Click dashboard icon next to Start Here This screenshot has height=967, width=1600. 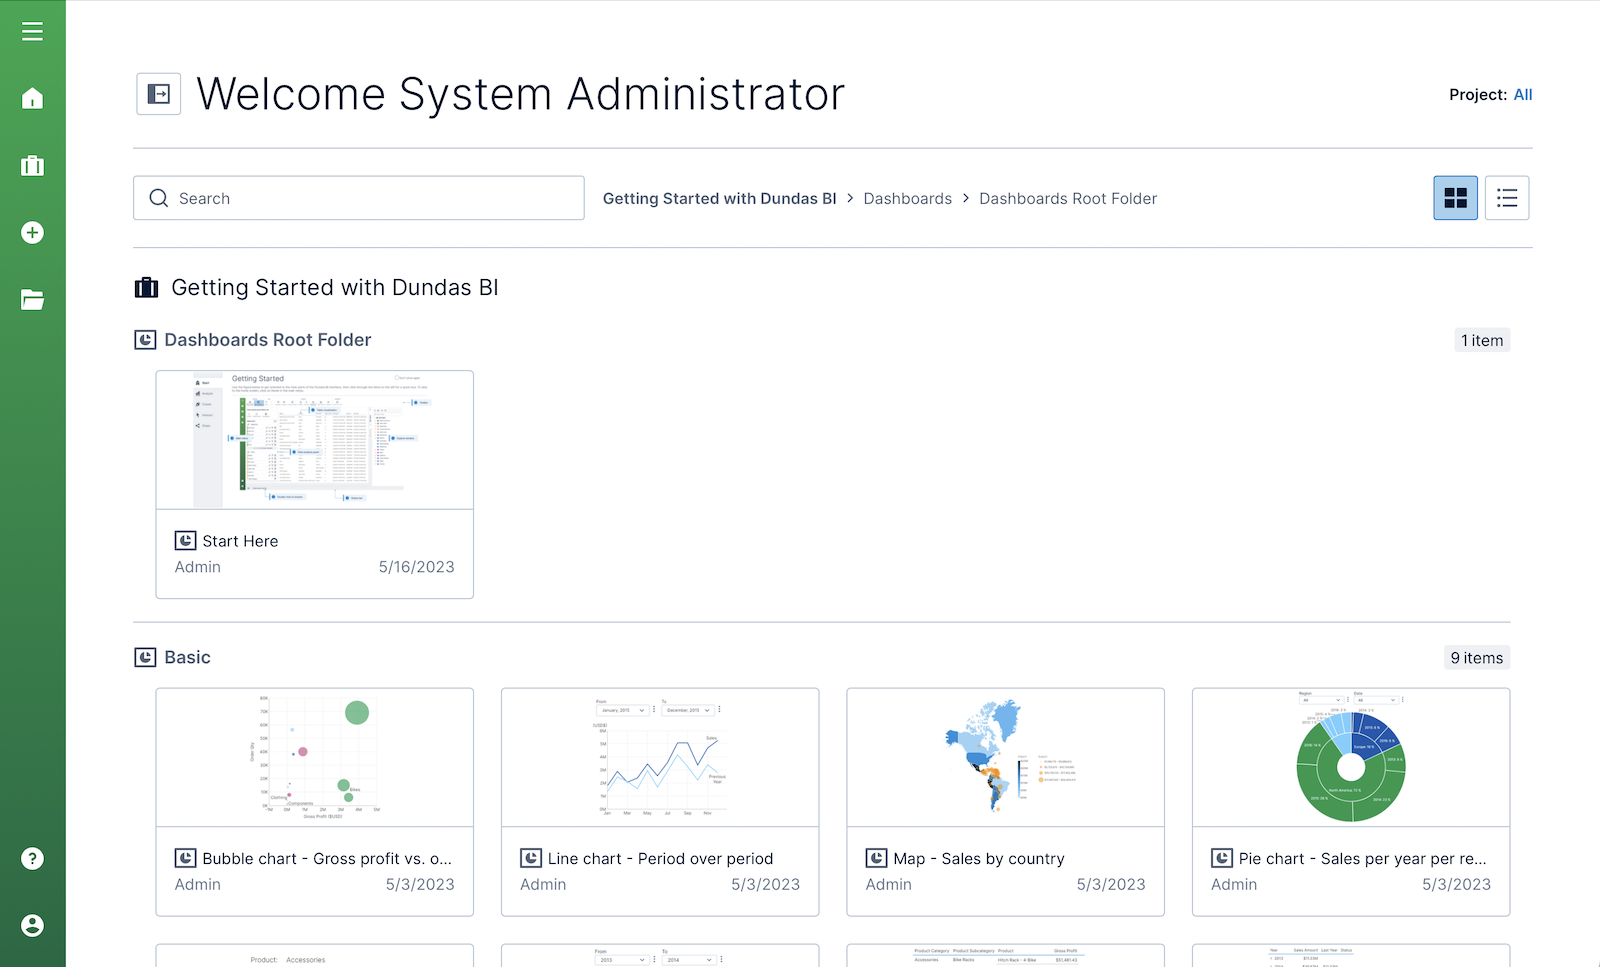[x=185, y=541]
